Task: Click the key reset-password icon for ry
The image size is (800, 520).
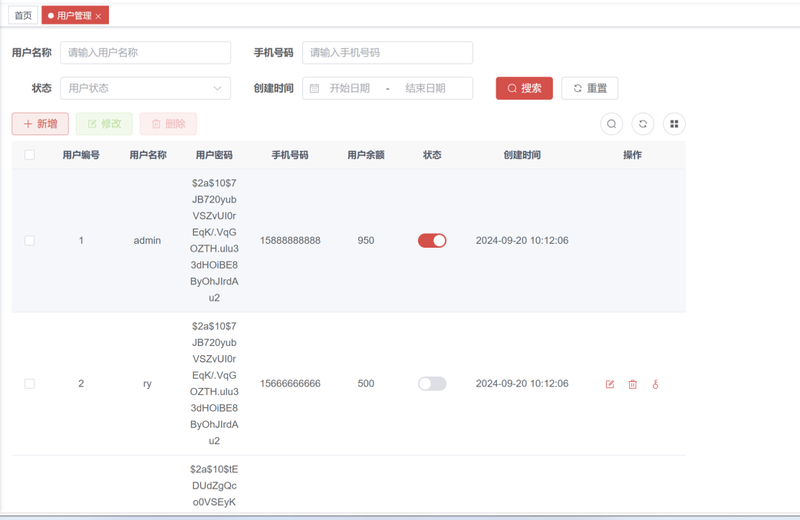Action: (656, 384)
